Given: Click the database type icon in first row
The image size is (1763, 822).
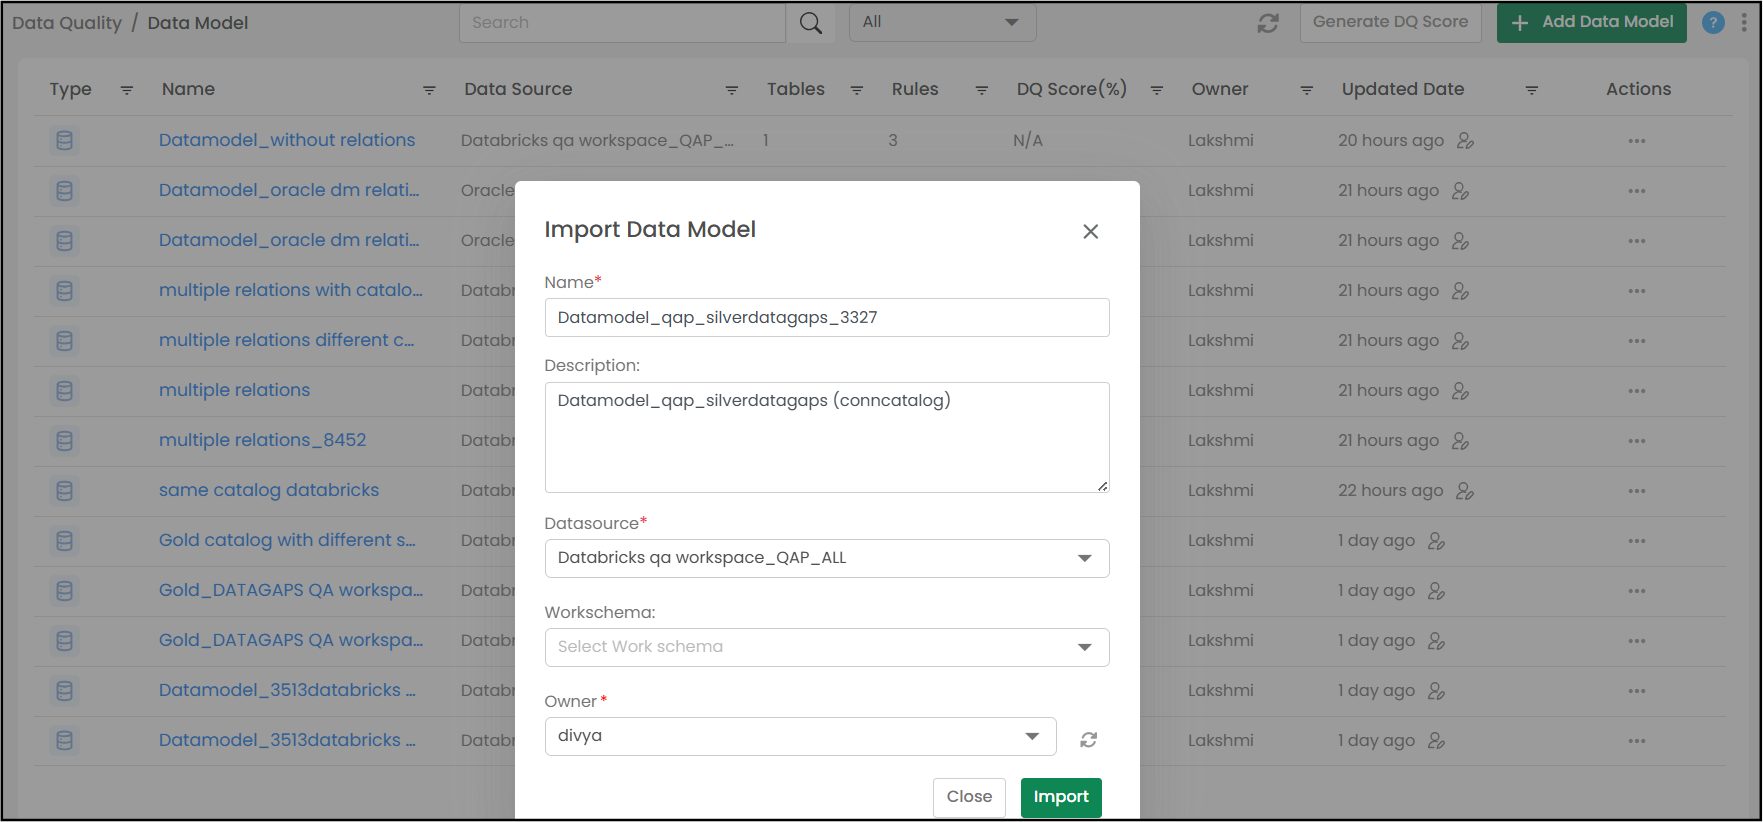Looking at the screenshot, I should click(x=65, y=141).
